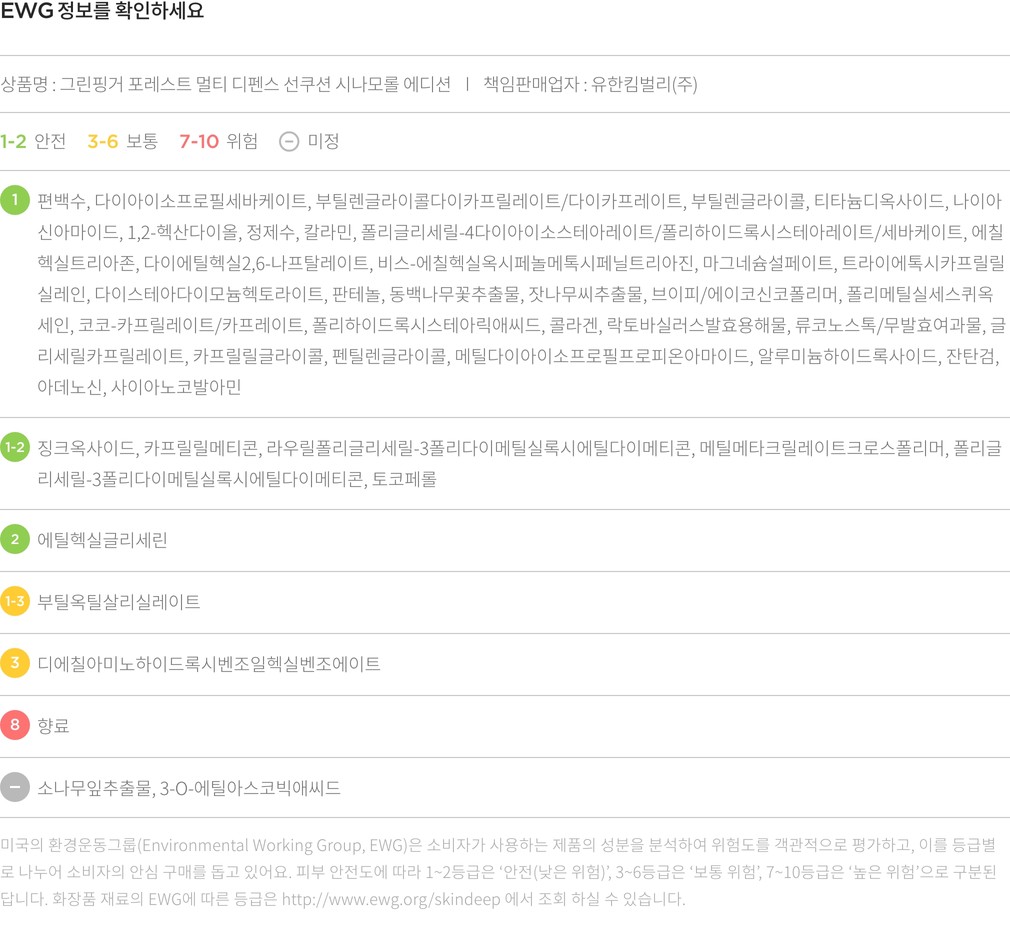Click the green grade 1 badge

[15, 201]
